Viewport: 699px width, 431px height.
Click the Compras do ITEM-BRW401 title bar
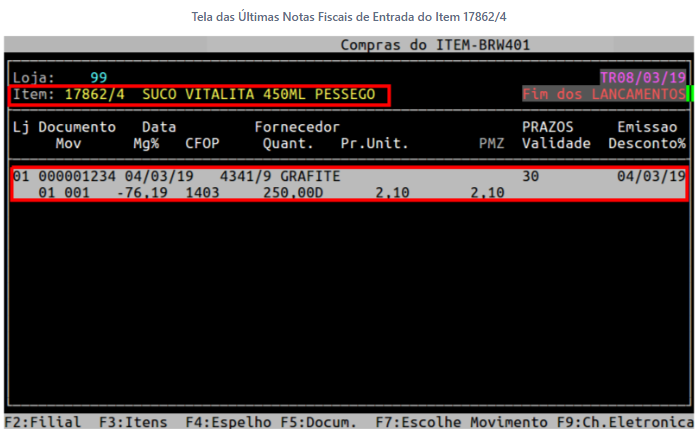[x=435, y=45]
